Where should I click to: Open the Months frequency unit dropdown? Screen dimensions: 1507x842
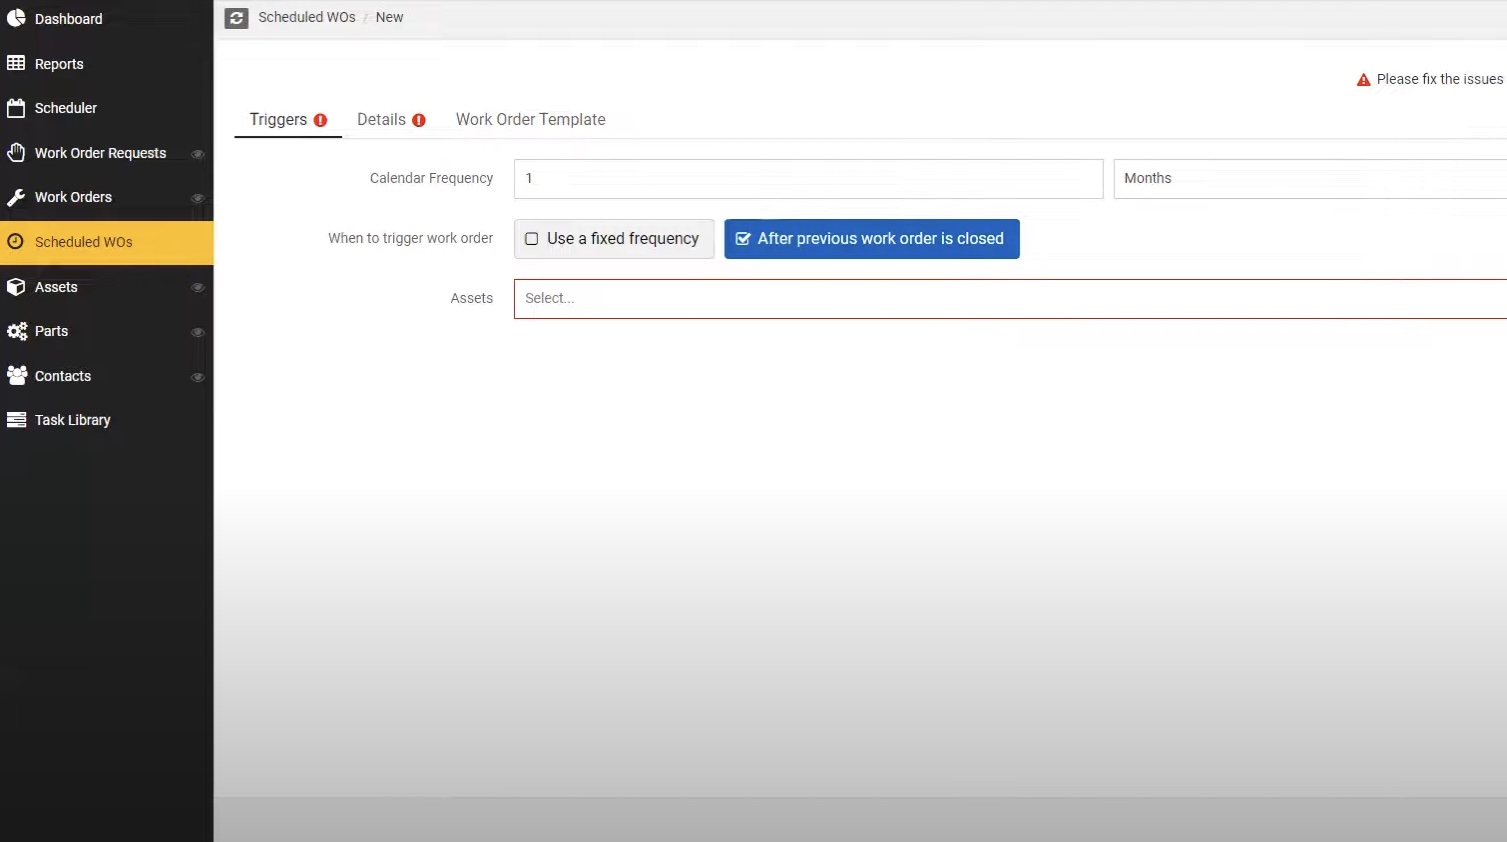(1300, 178)
